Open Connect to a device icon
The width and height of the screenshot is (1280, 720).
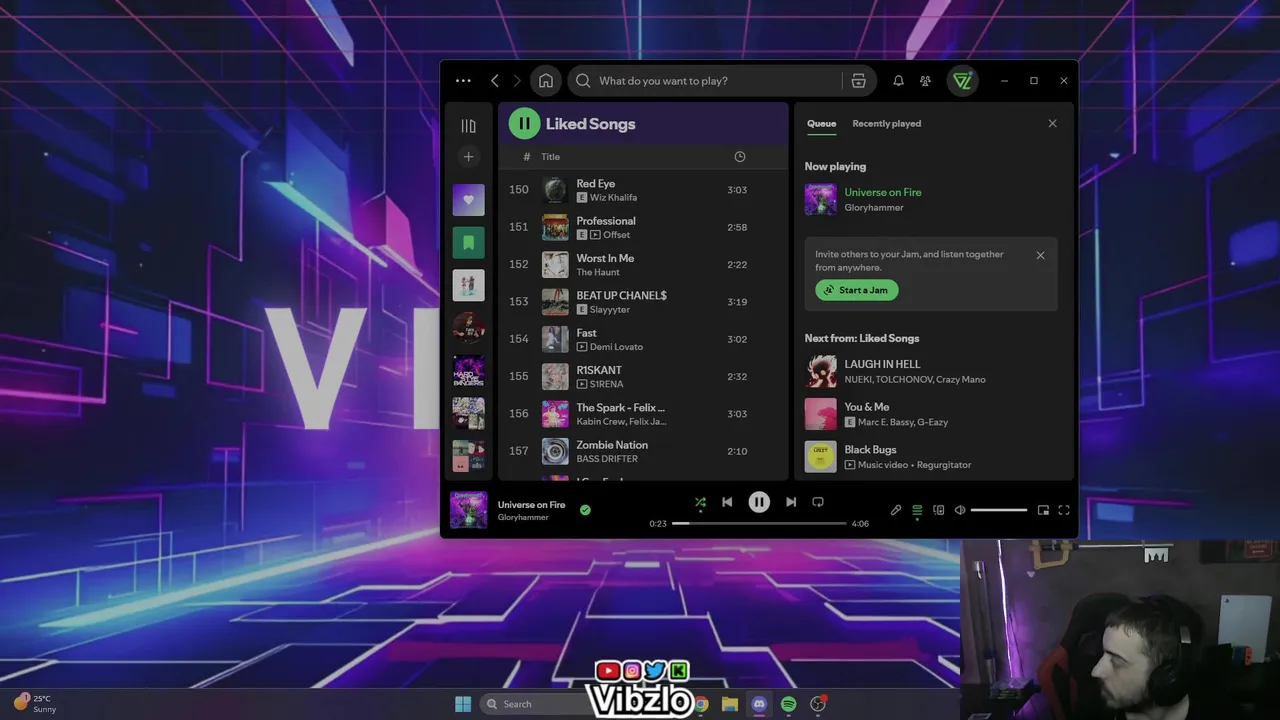pos(938,510)
